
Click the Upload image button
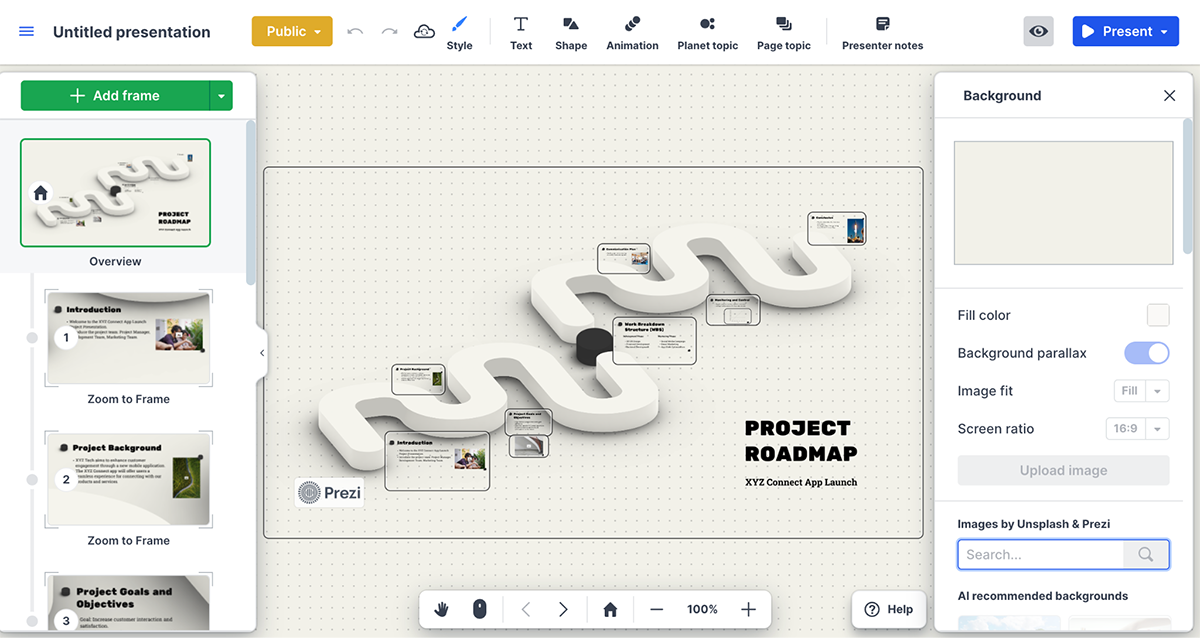click(1063, 470)
